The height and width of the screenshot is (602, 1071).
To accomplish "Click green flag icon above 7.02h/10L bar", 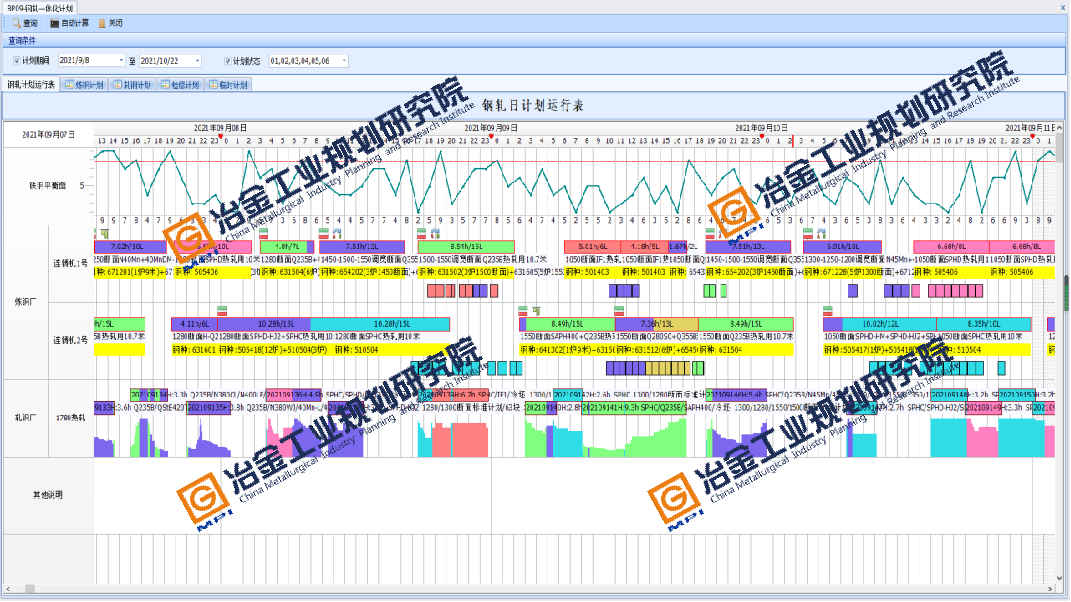I will coord(105,234).
